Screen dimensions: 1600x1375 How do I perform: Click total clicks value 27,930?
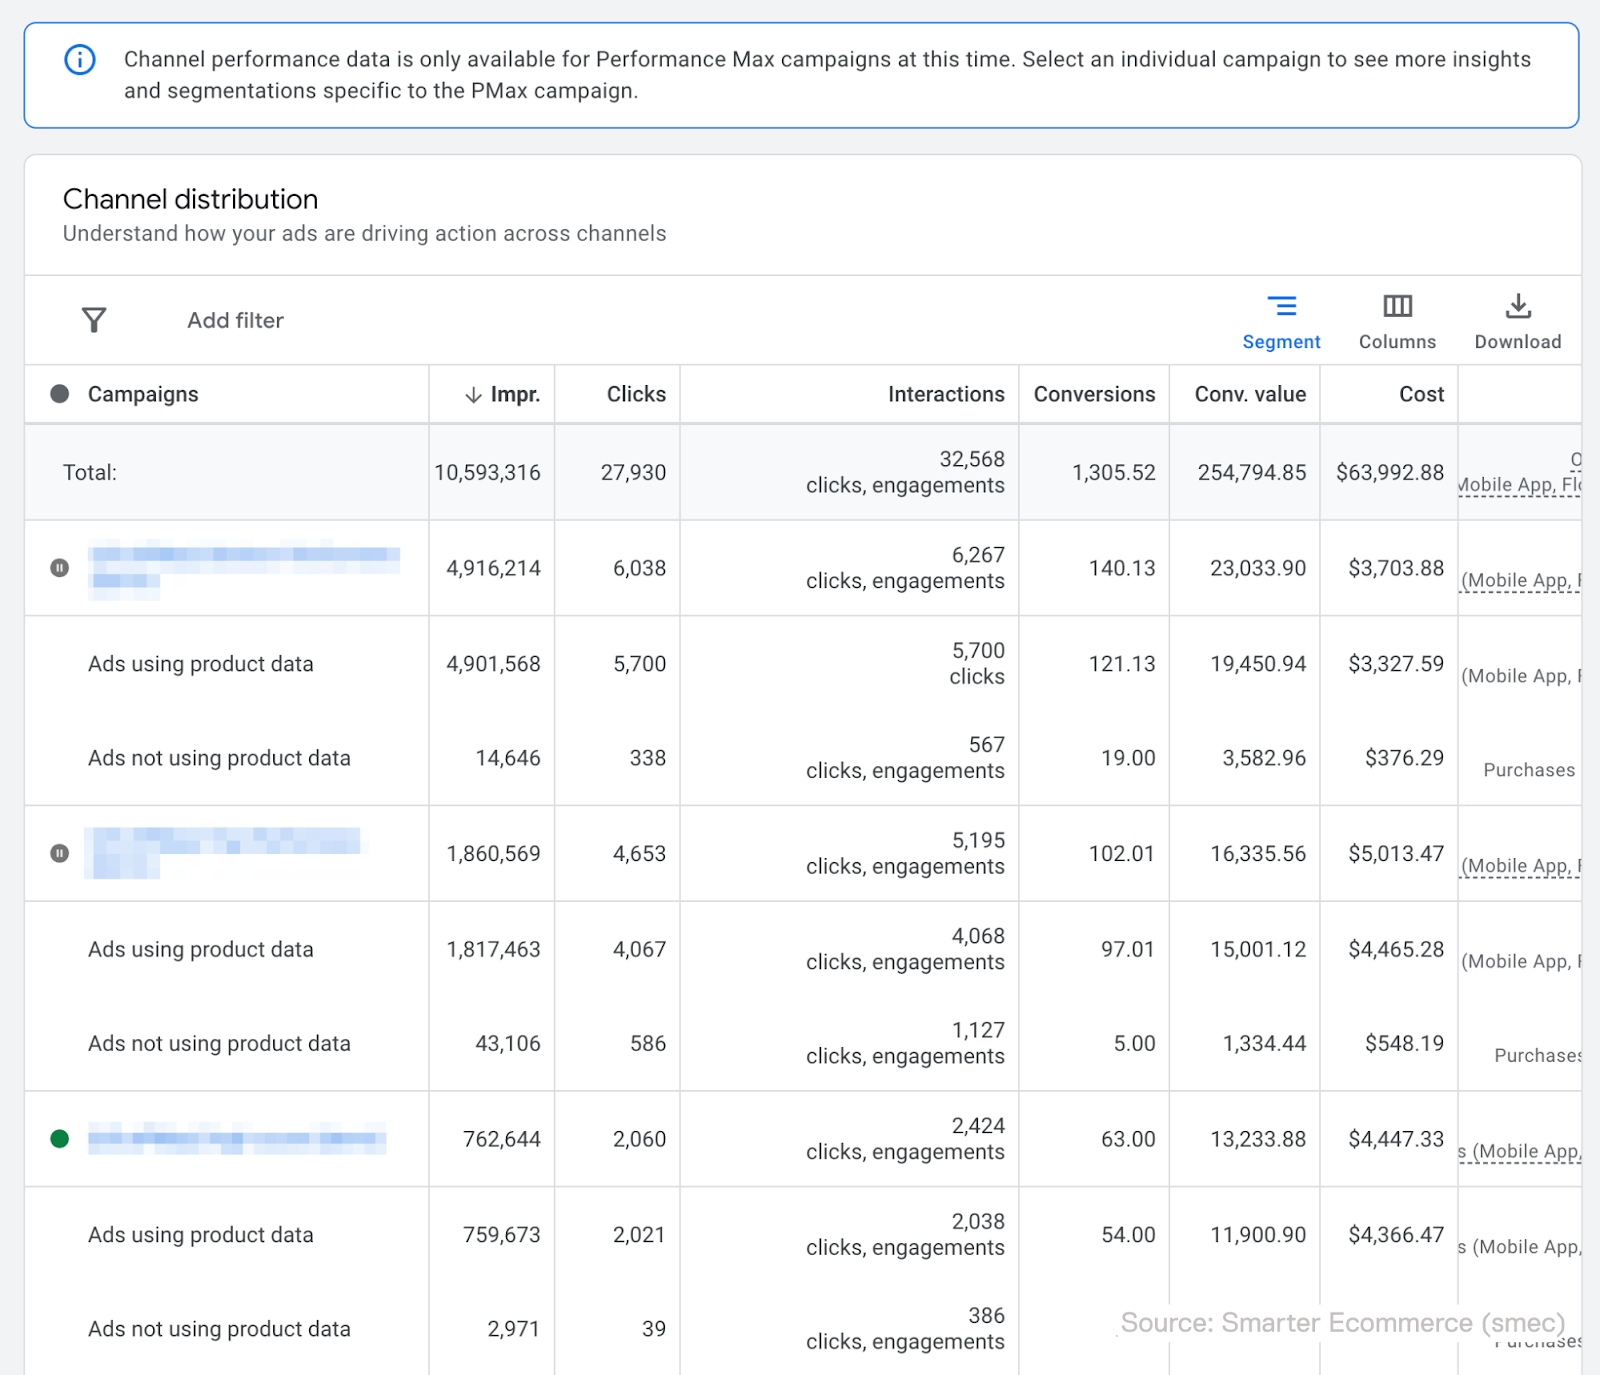coord(633,472)
